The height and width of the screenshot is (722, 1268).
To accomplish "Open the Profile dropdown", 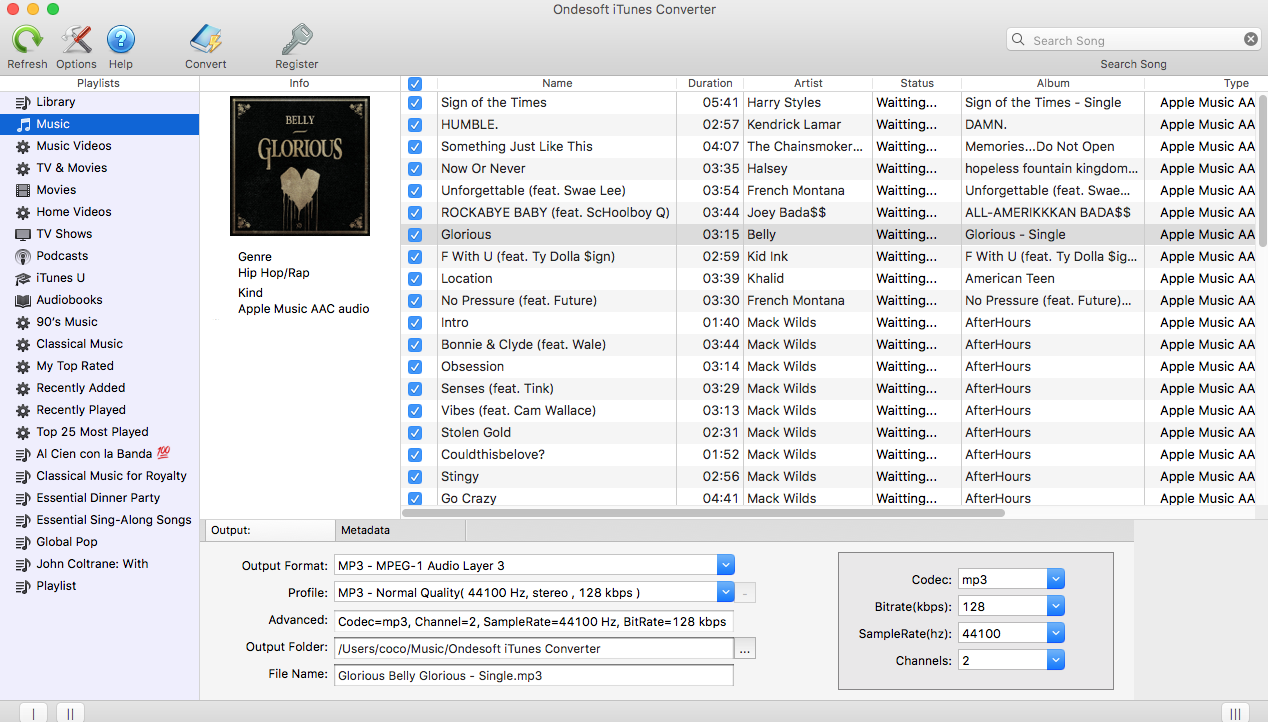I will (x=726, y=592).
